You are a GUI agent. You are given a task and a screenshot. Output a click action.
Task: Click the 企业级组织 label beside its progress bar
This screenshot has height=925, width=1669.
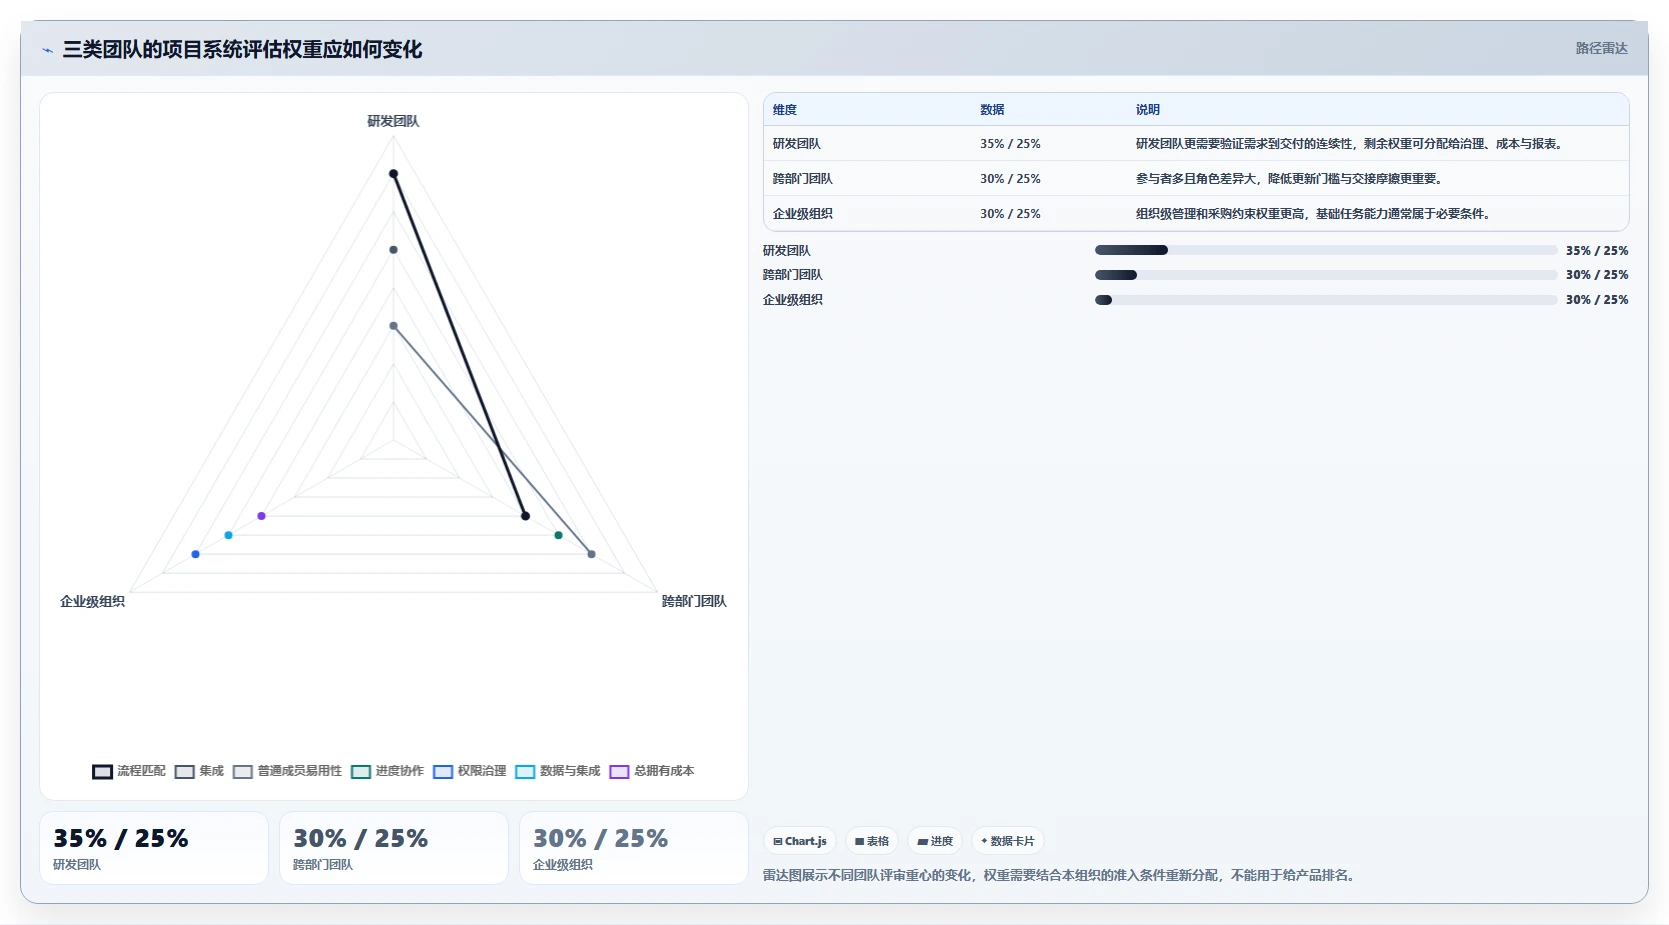[x=793, y=300]
